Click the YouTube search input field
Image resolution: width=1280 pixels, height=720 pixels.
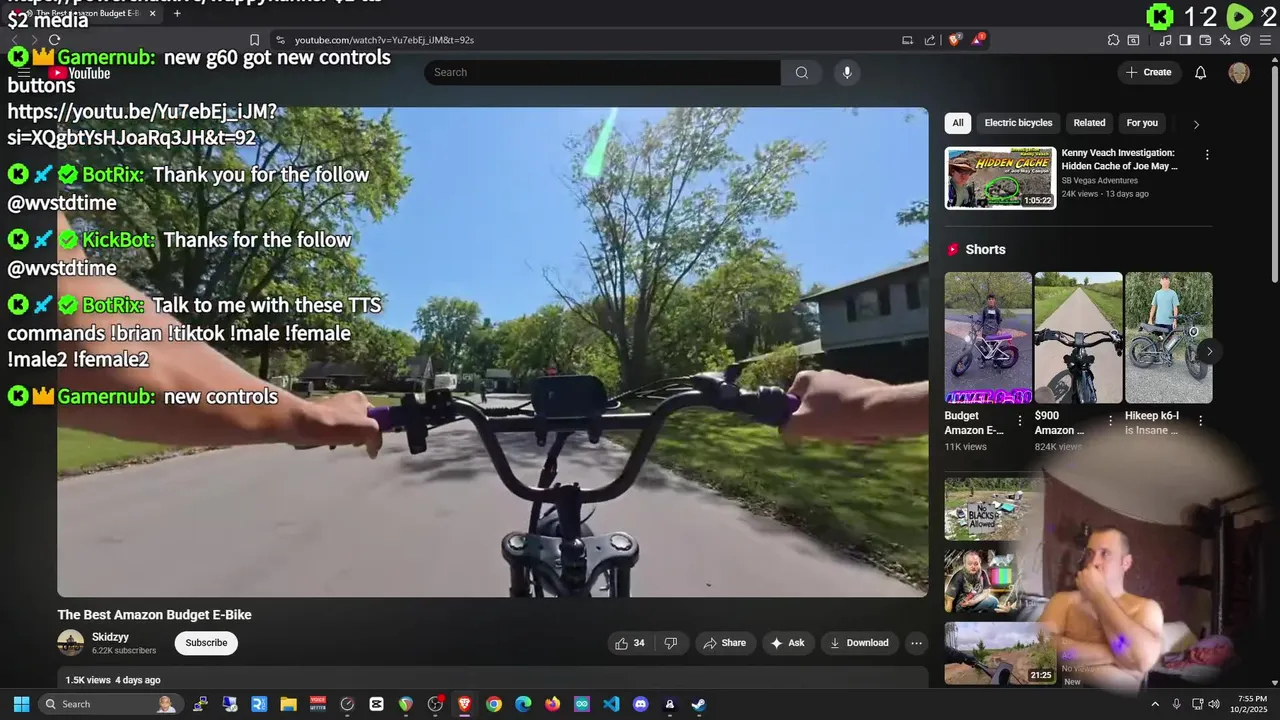[x=602, y=72]
